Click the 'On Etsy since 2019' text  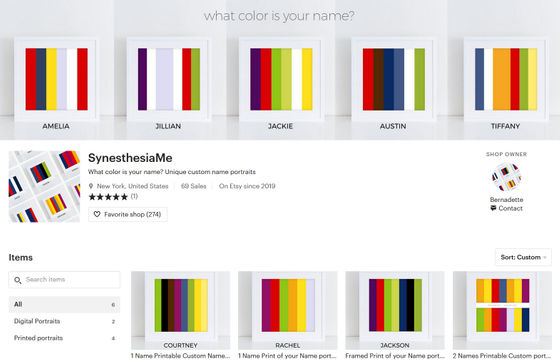(x=247, y=186)
